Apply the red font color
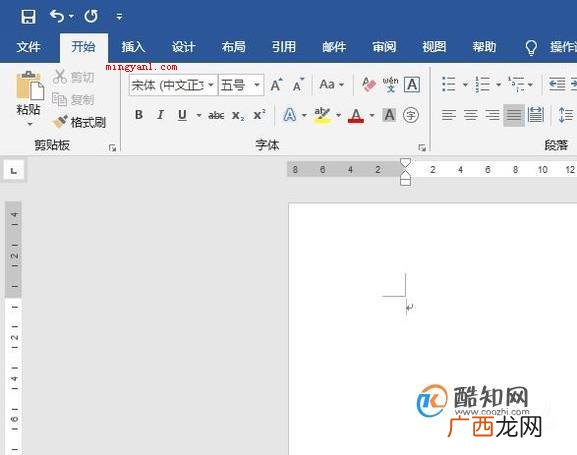This screenshot has height=455, width=577. 356,116
